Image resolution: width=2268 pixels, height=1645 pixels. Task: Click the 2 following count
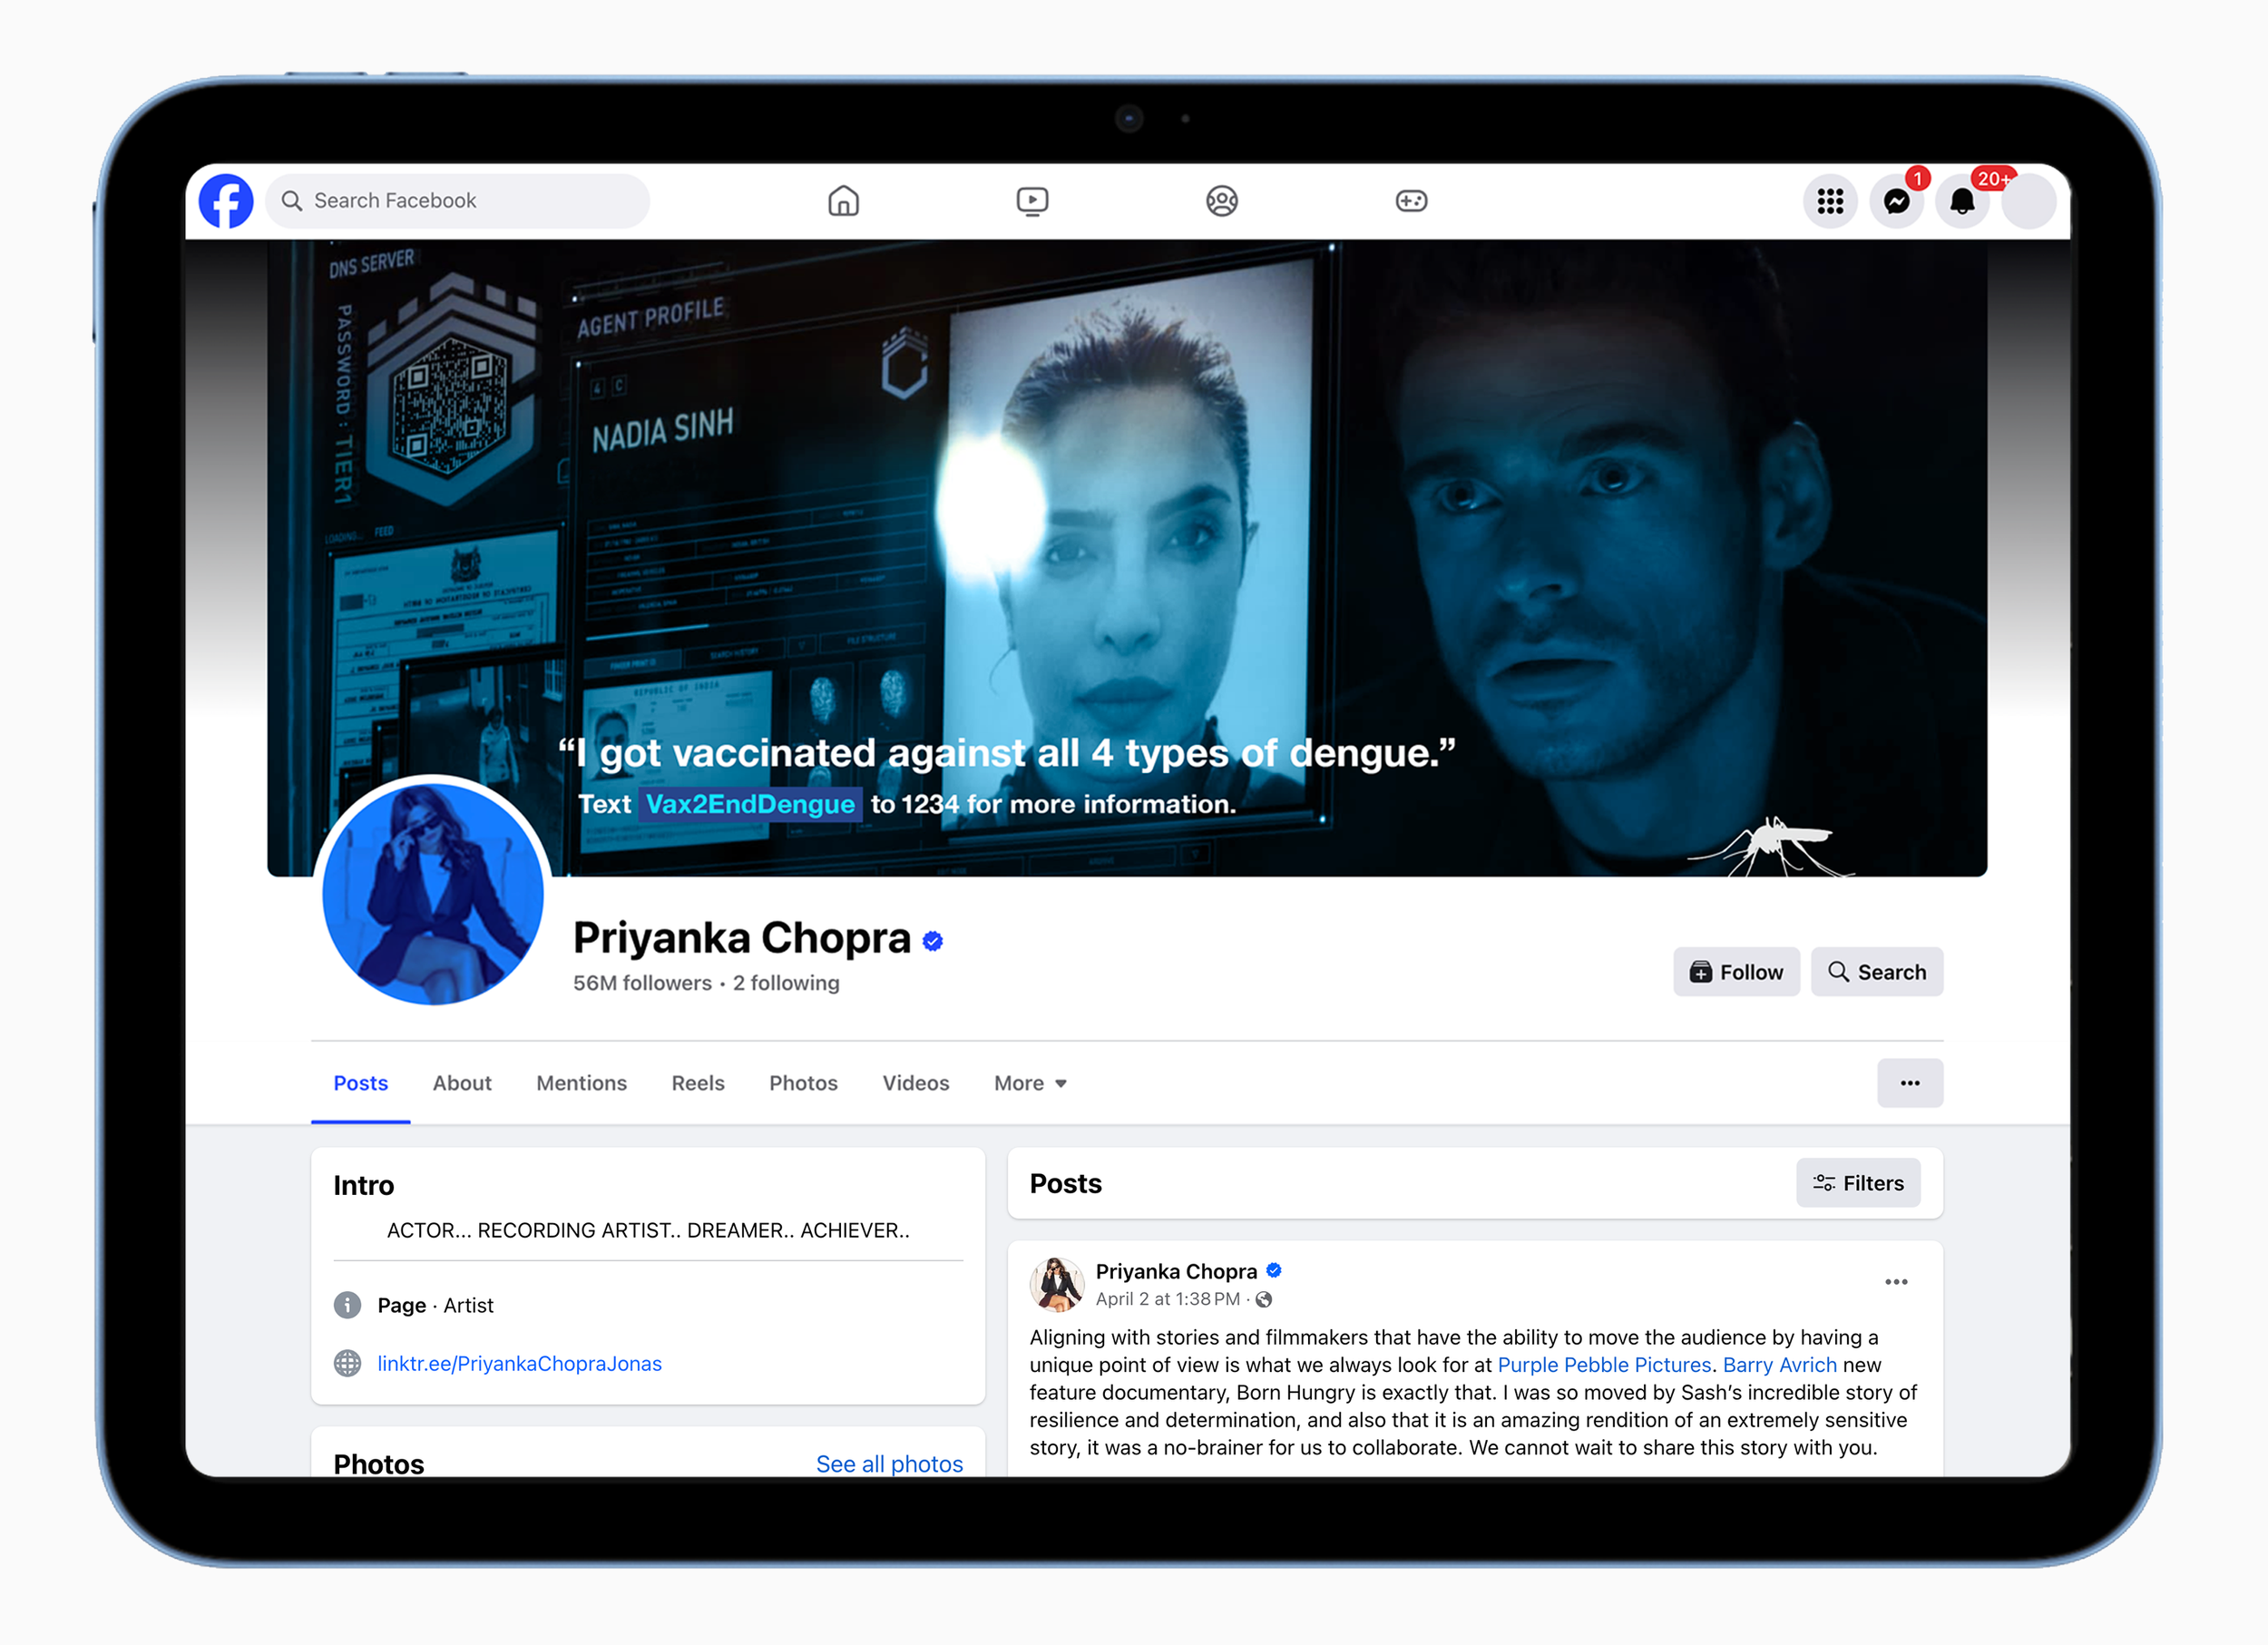click(x=786, y=983)
